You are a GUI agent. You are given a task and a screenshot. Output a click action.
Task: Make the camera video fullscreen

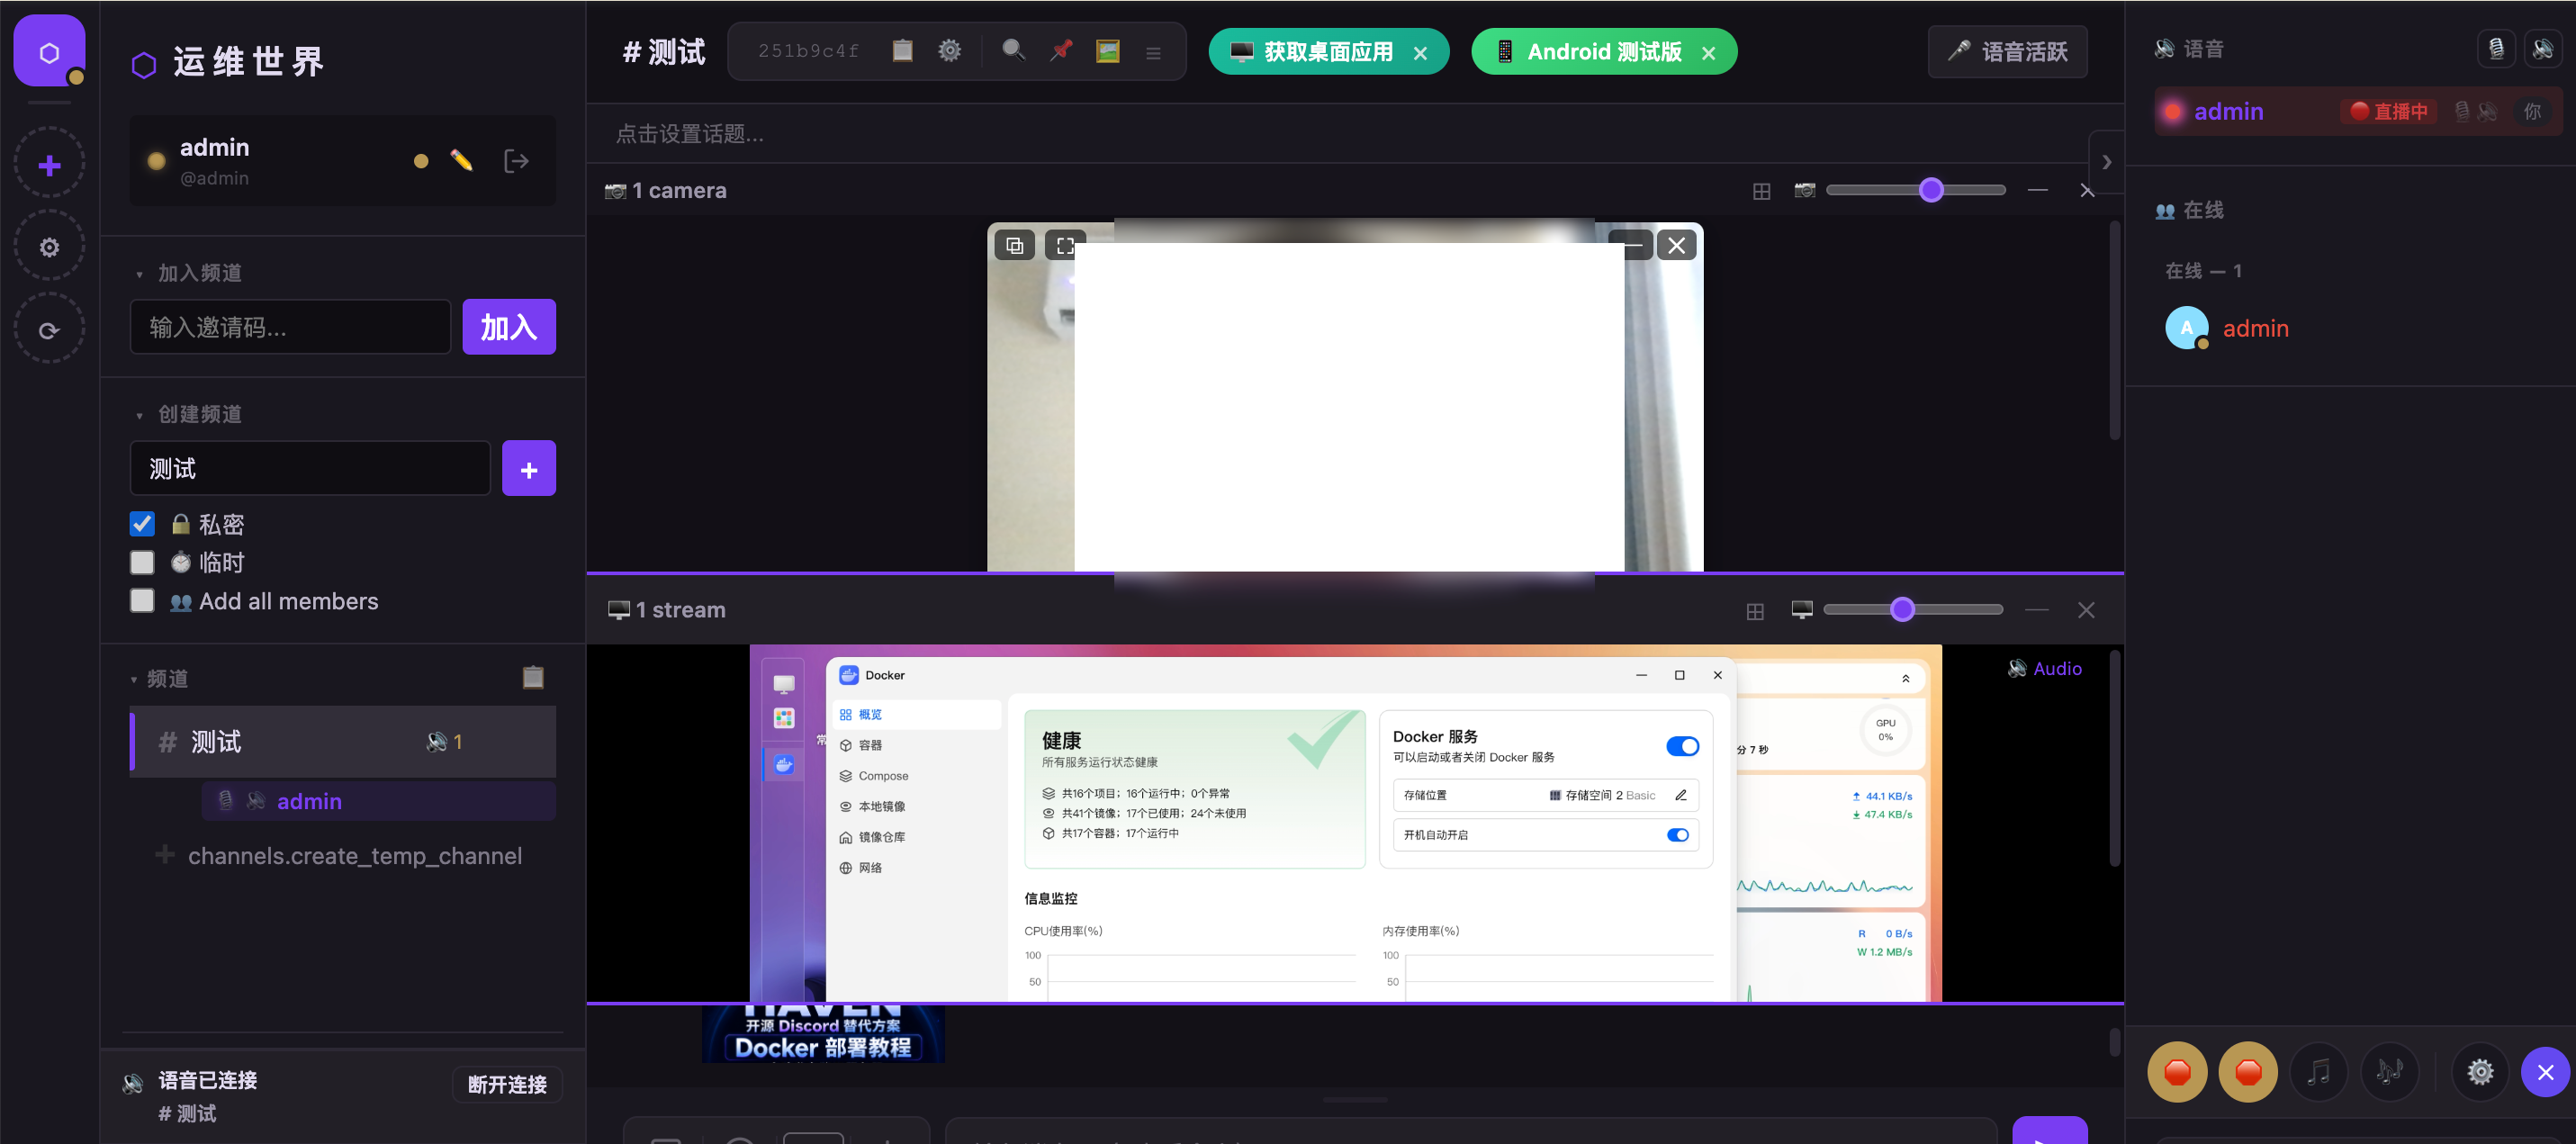coord(1064,245)
